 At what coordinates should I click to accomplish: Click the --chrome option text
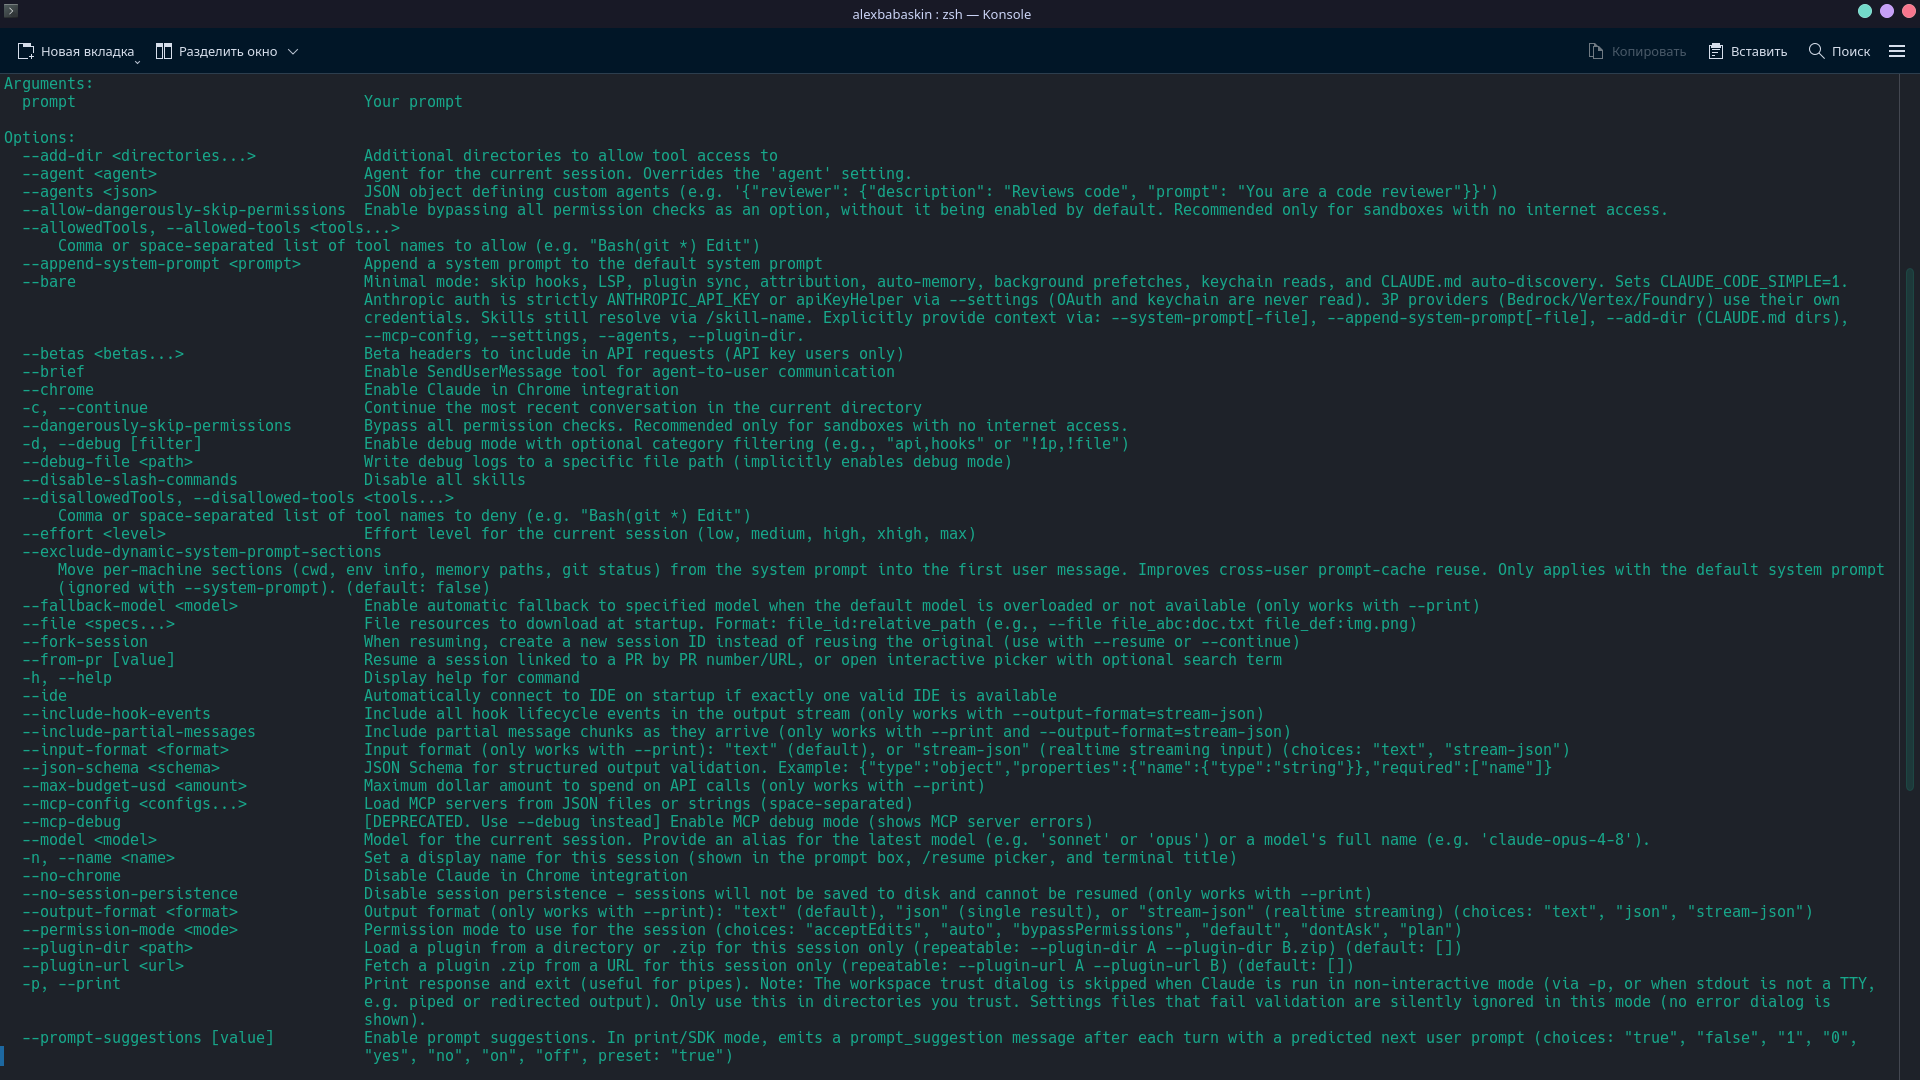tap(58, 390)
